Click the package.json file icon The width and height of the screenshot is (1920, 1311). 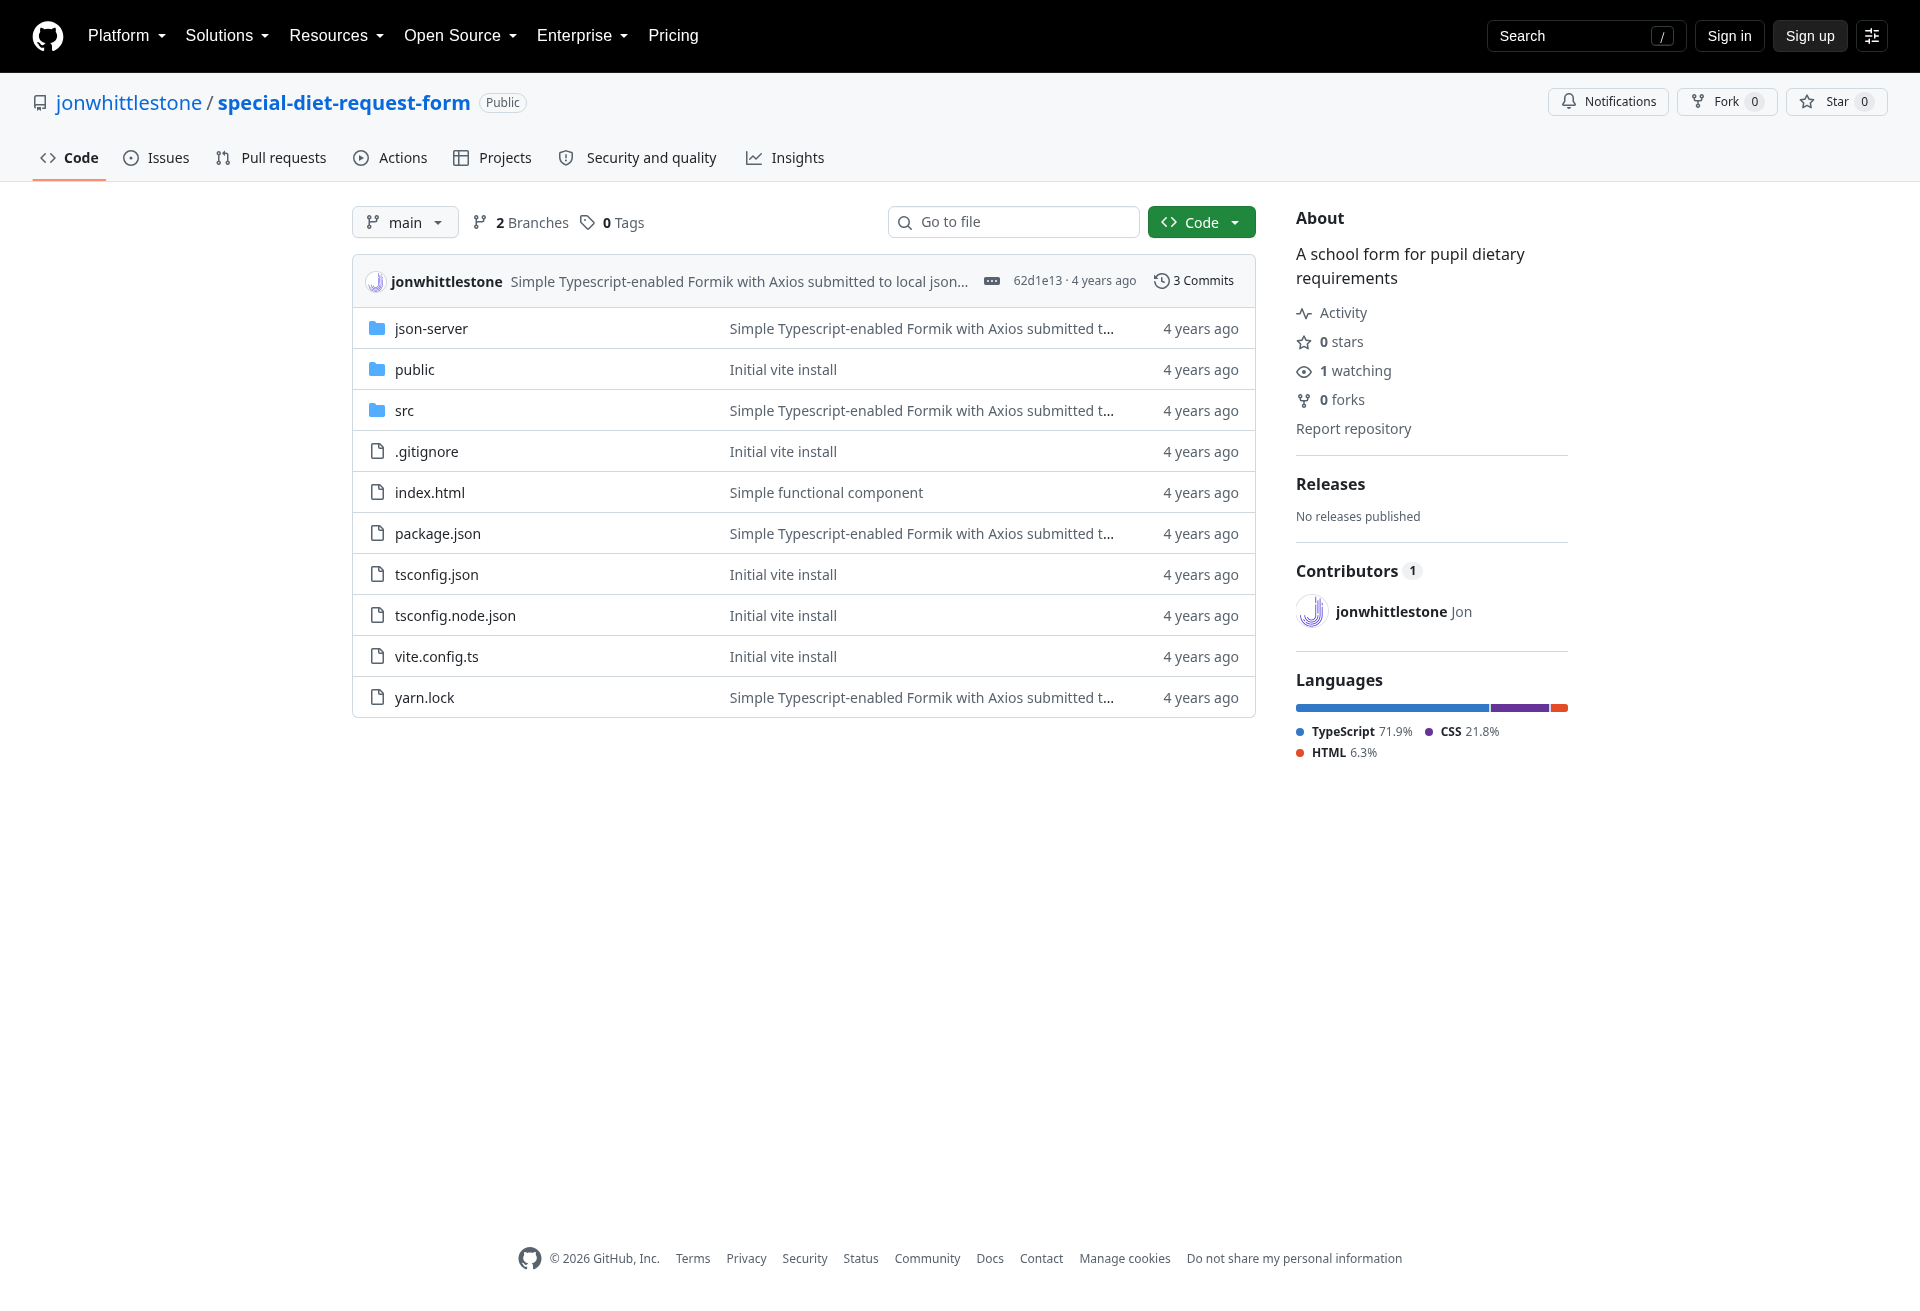[x=377, y=534]
